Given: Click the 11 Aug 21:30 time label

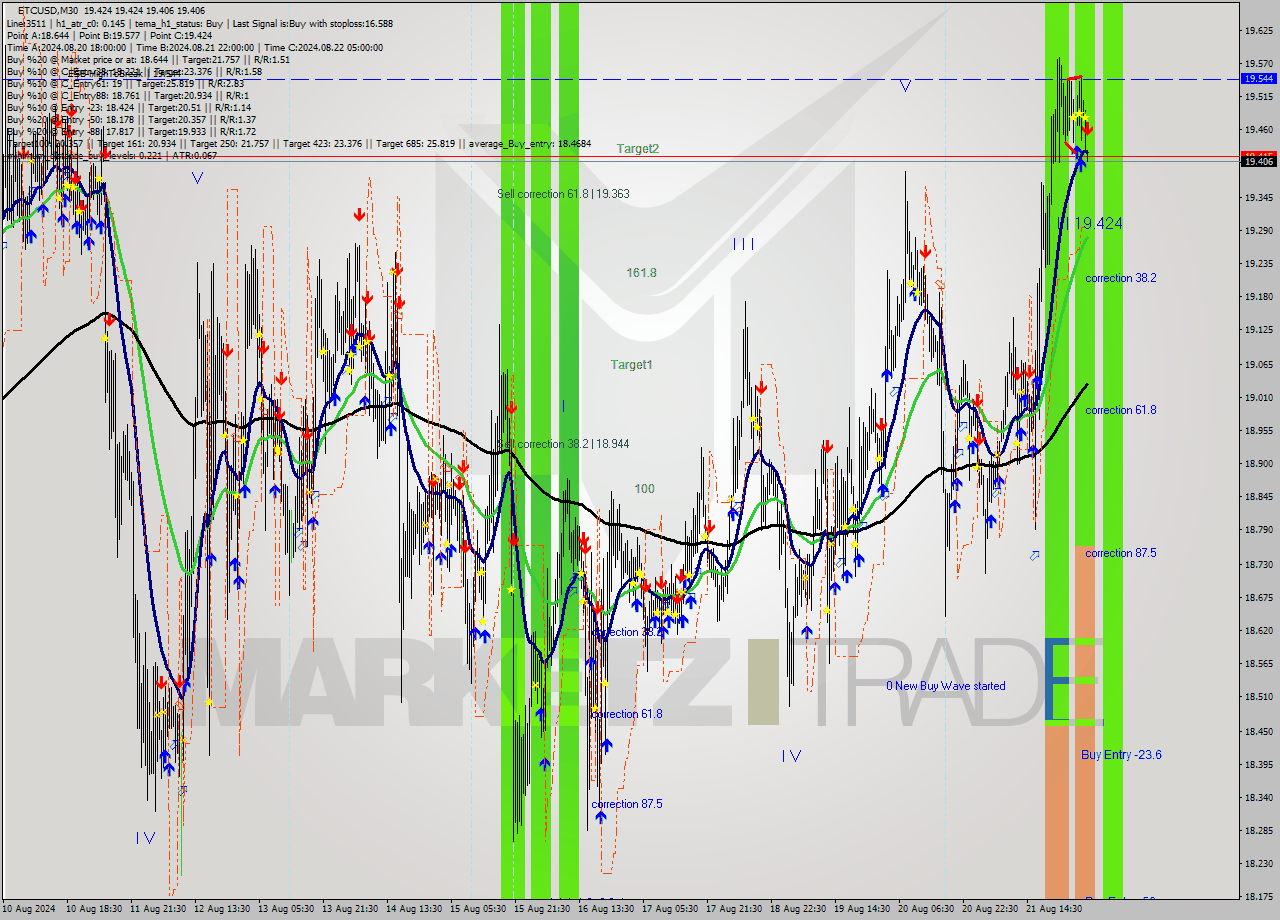Looking at the screenshot, I should 157,909.
